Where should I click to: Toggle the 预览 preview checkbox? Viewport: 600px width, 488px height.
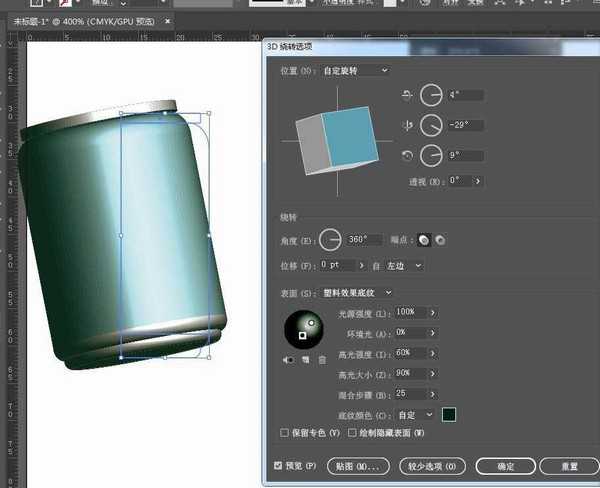pyautogui.click(x=278, y=466)
